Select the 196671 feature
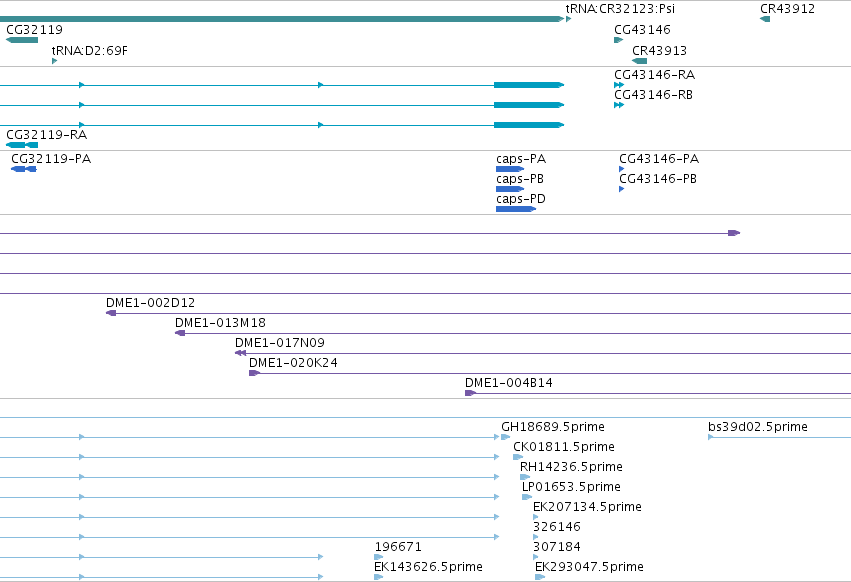 (378, 557)
